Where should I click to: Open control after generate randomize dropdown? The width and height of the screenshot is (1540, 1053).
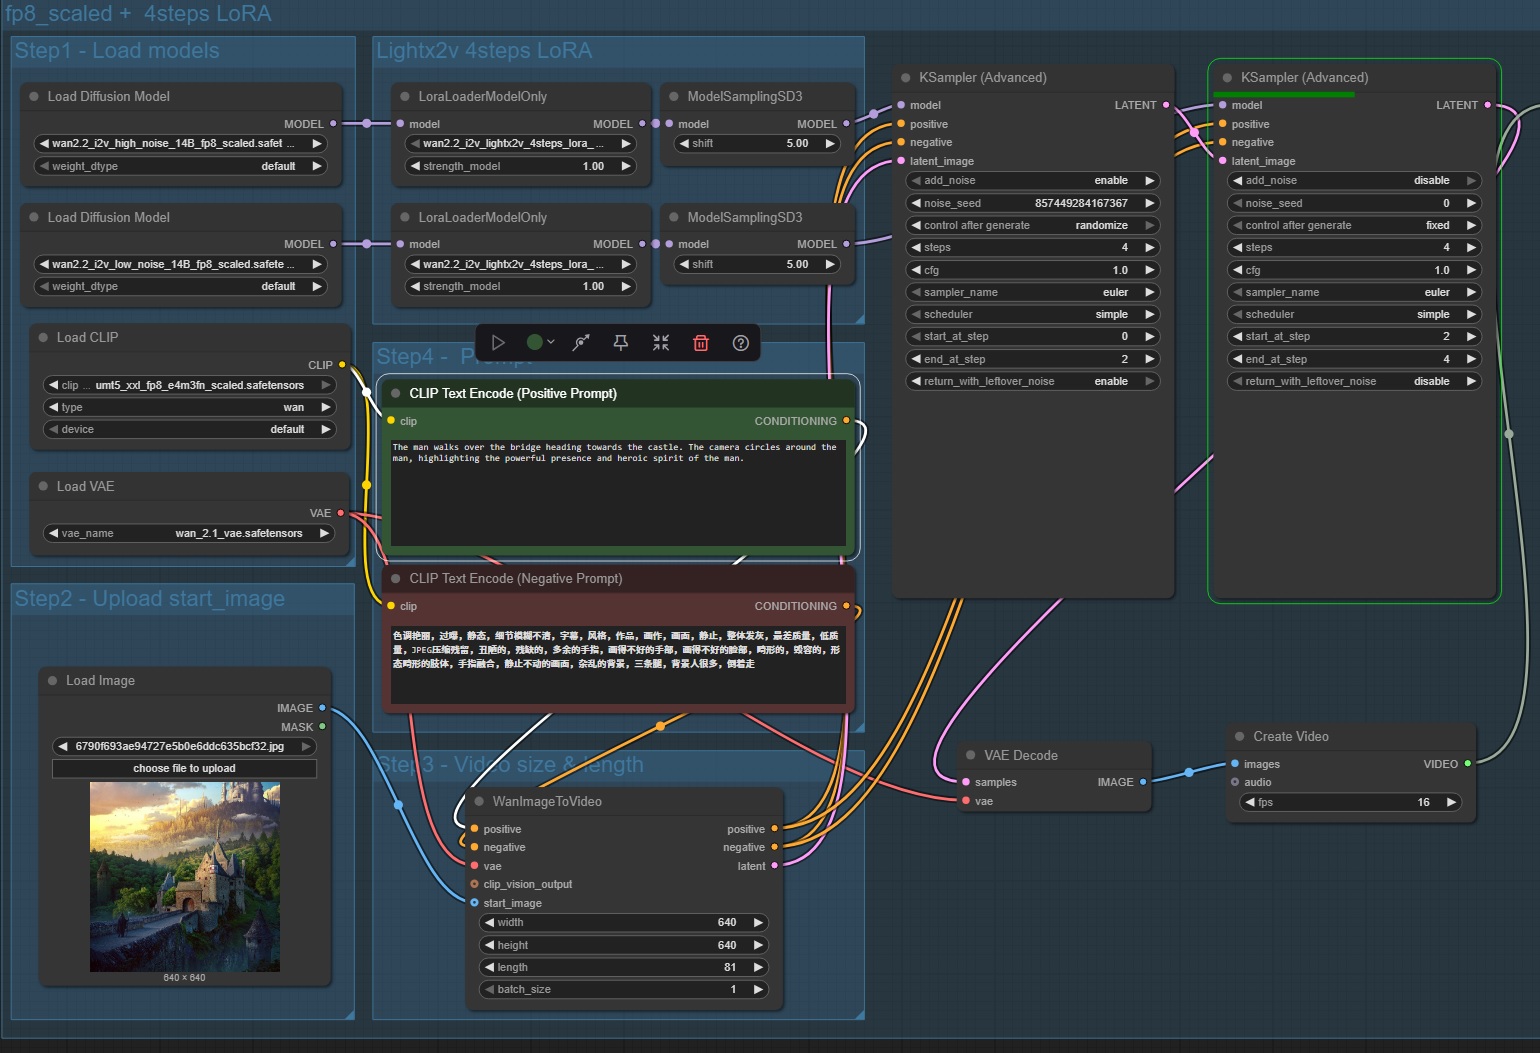click(x=1033, y=225)
